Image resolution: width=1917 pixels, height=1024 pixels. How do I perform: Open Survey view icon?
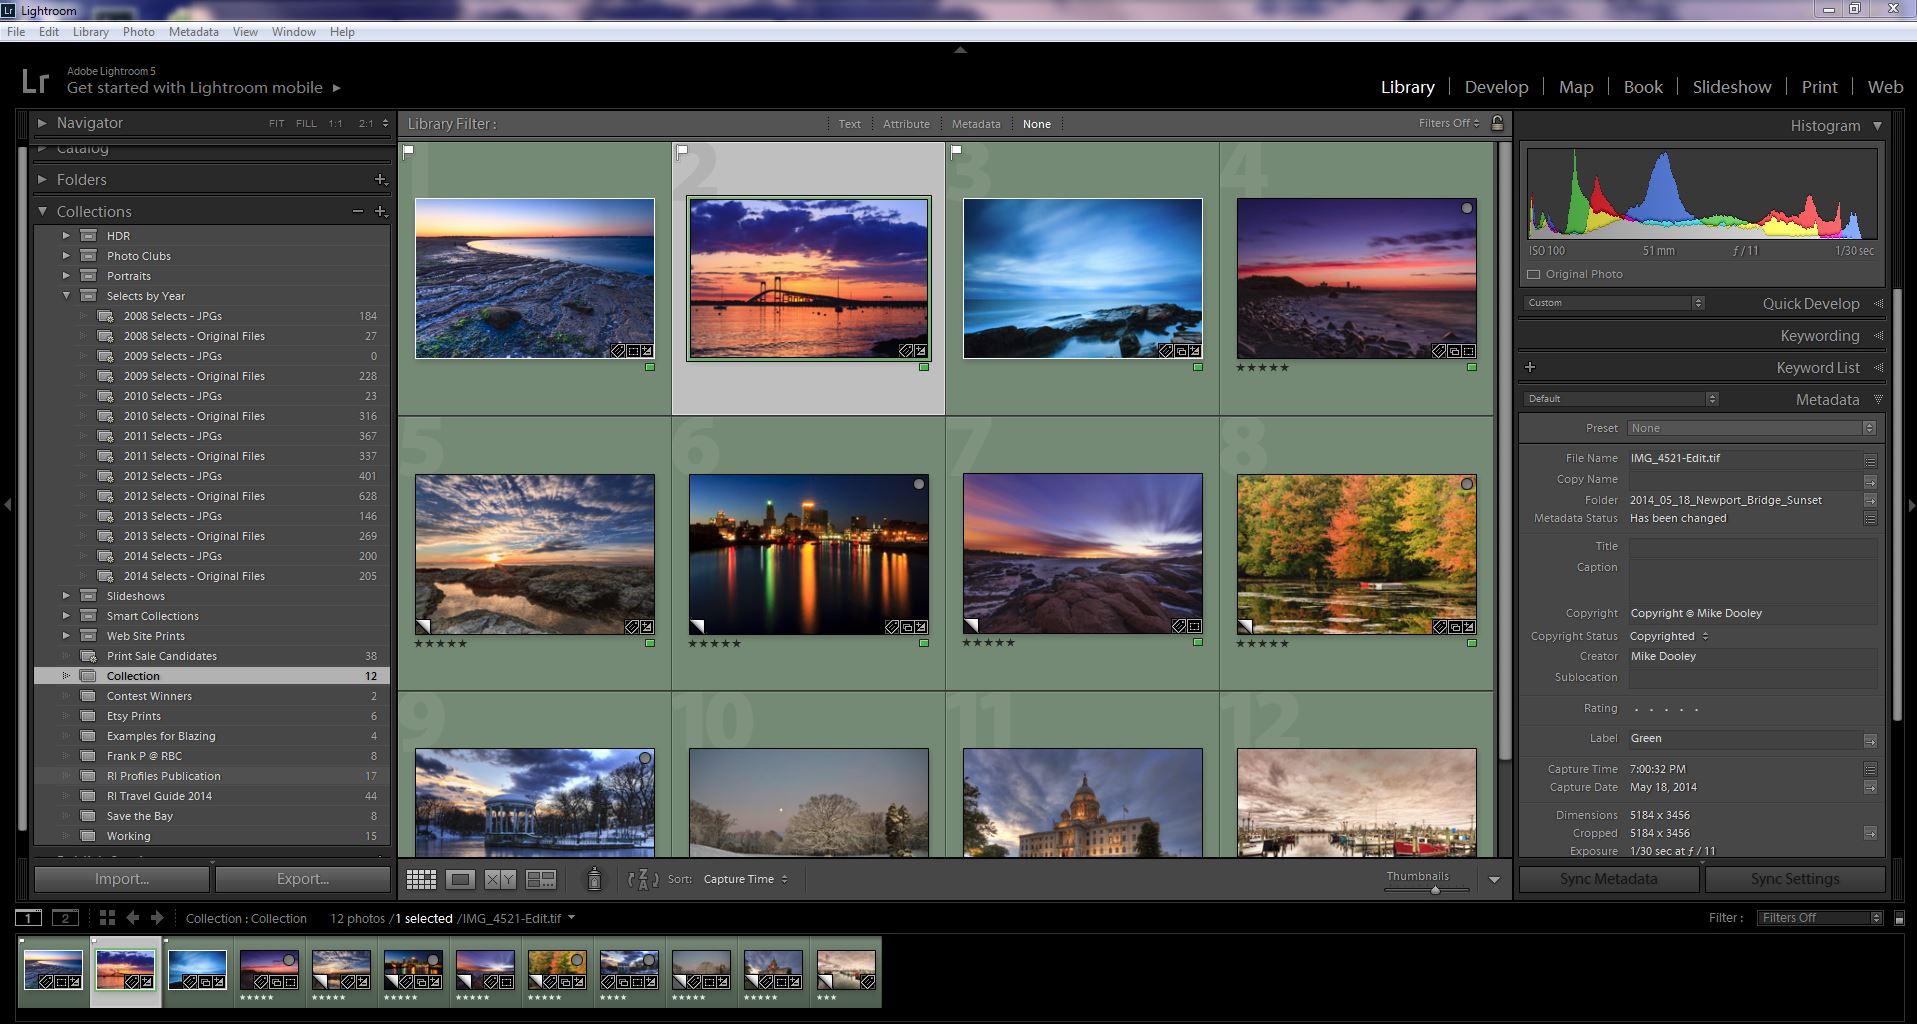click(x=541, y=879)
